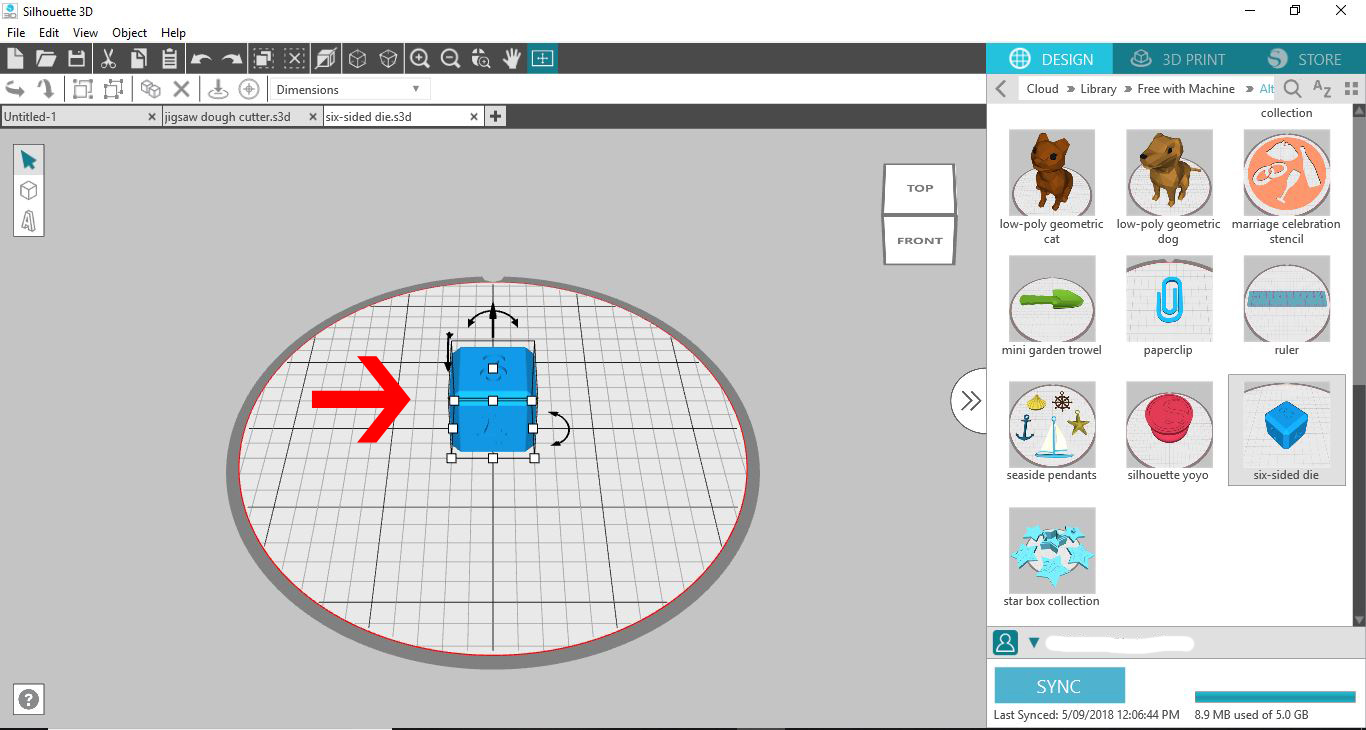Close the six-sided die.s3d tab
The height and width of the screenshot is (730, 1366).
point(474,117)
